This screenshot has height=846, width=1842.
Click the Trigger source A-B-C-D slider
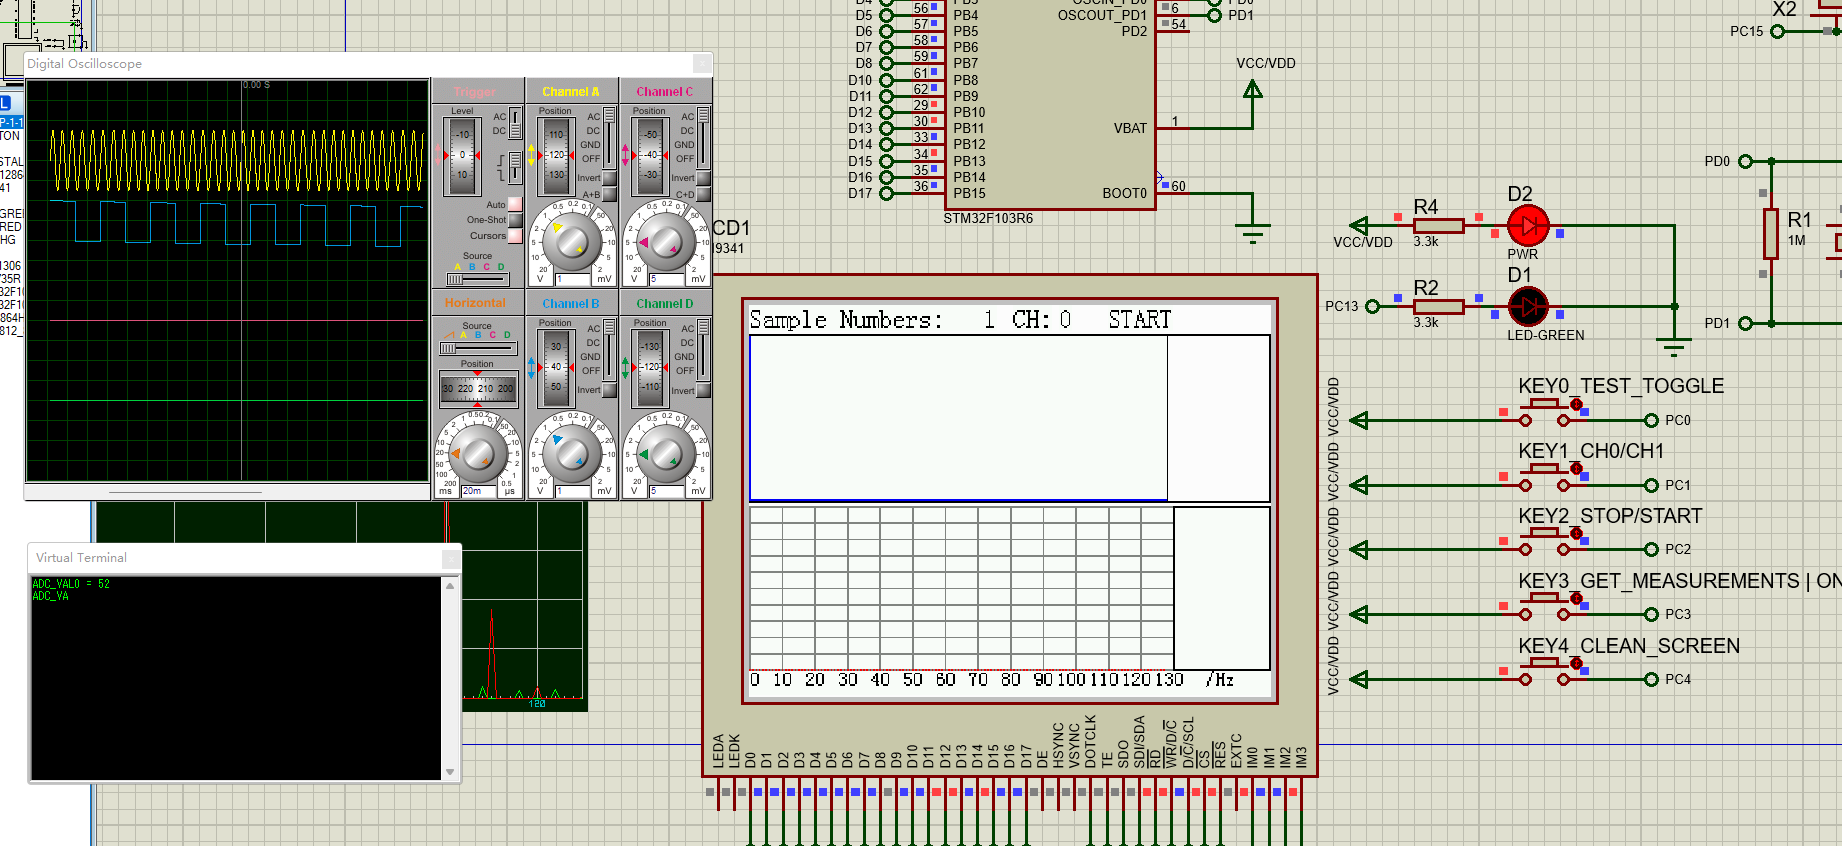click(x=478, y=279)
